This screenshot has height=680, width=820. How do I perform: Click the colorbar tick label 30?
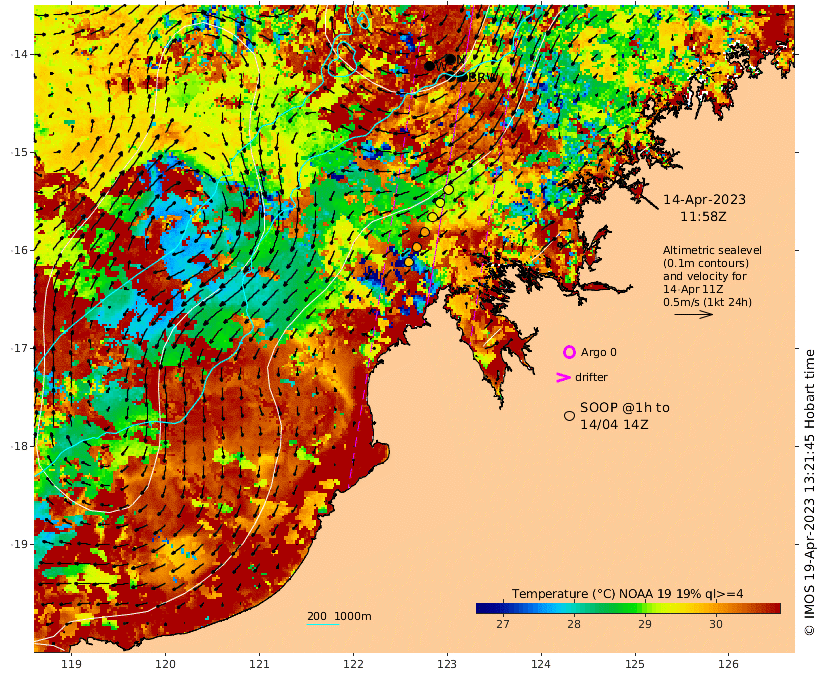click(716, 624)
